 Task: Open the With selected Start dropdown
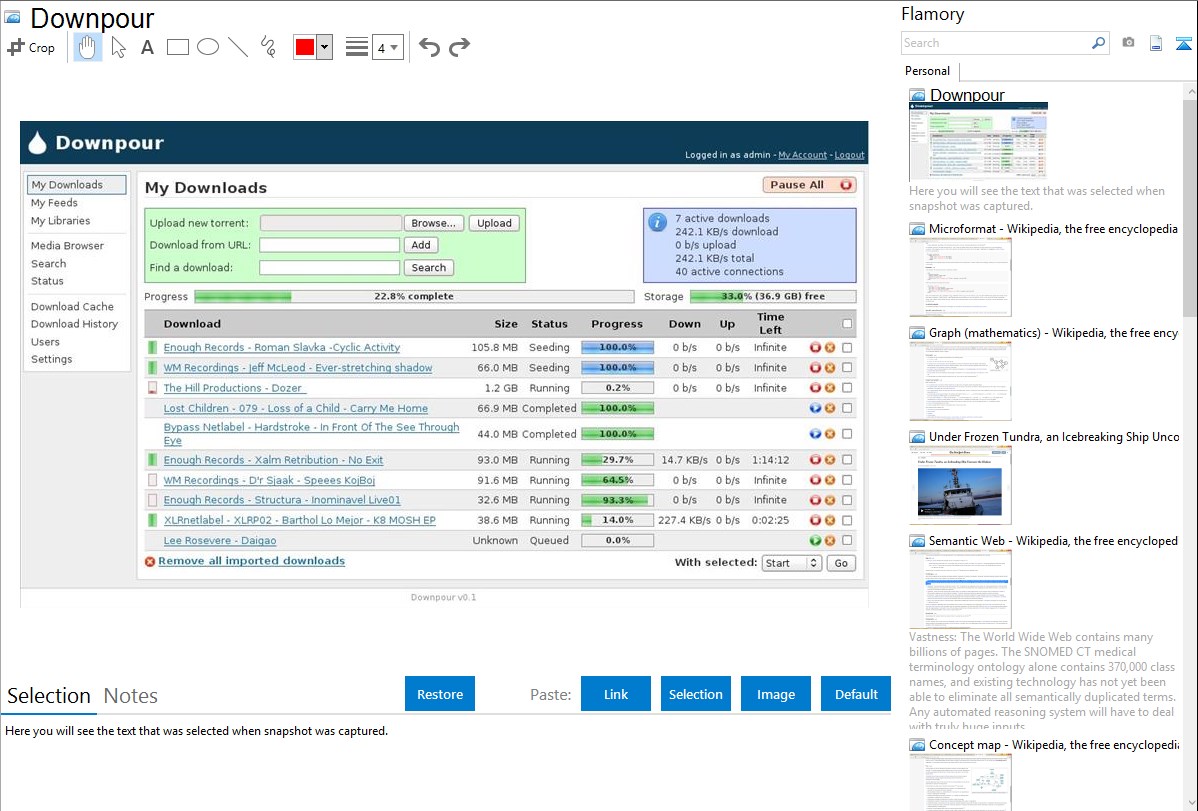tap(791, 563)
